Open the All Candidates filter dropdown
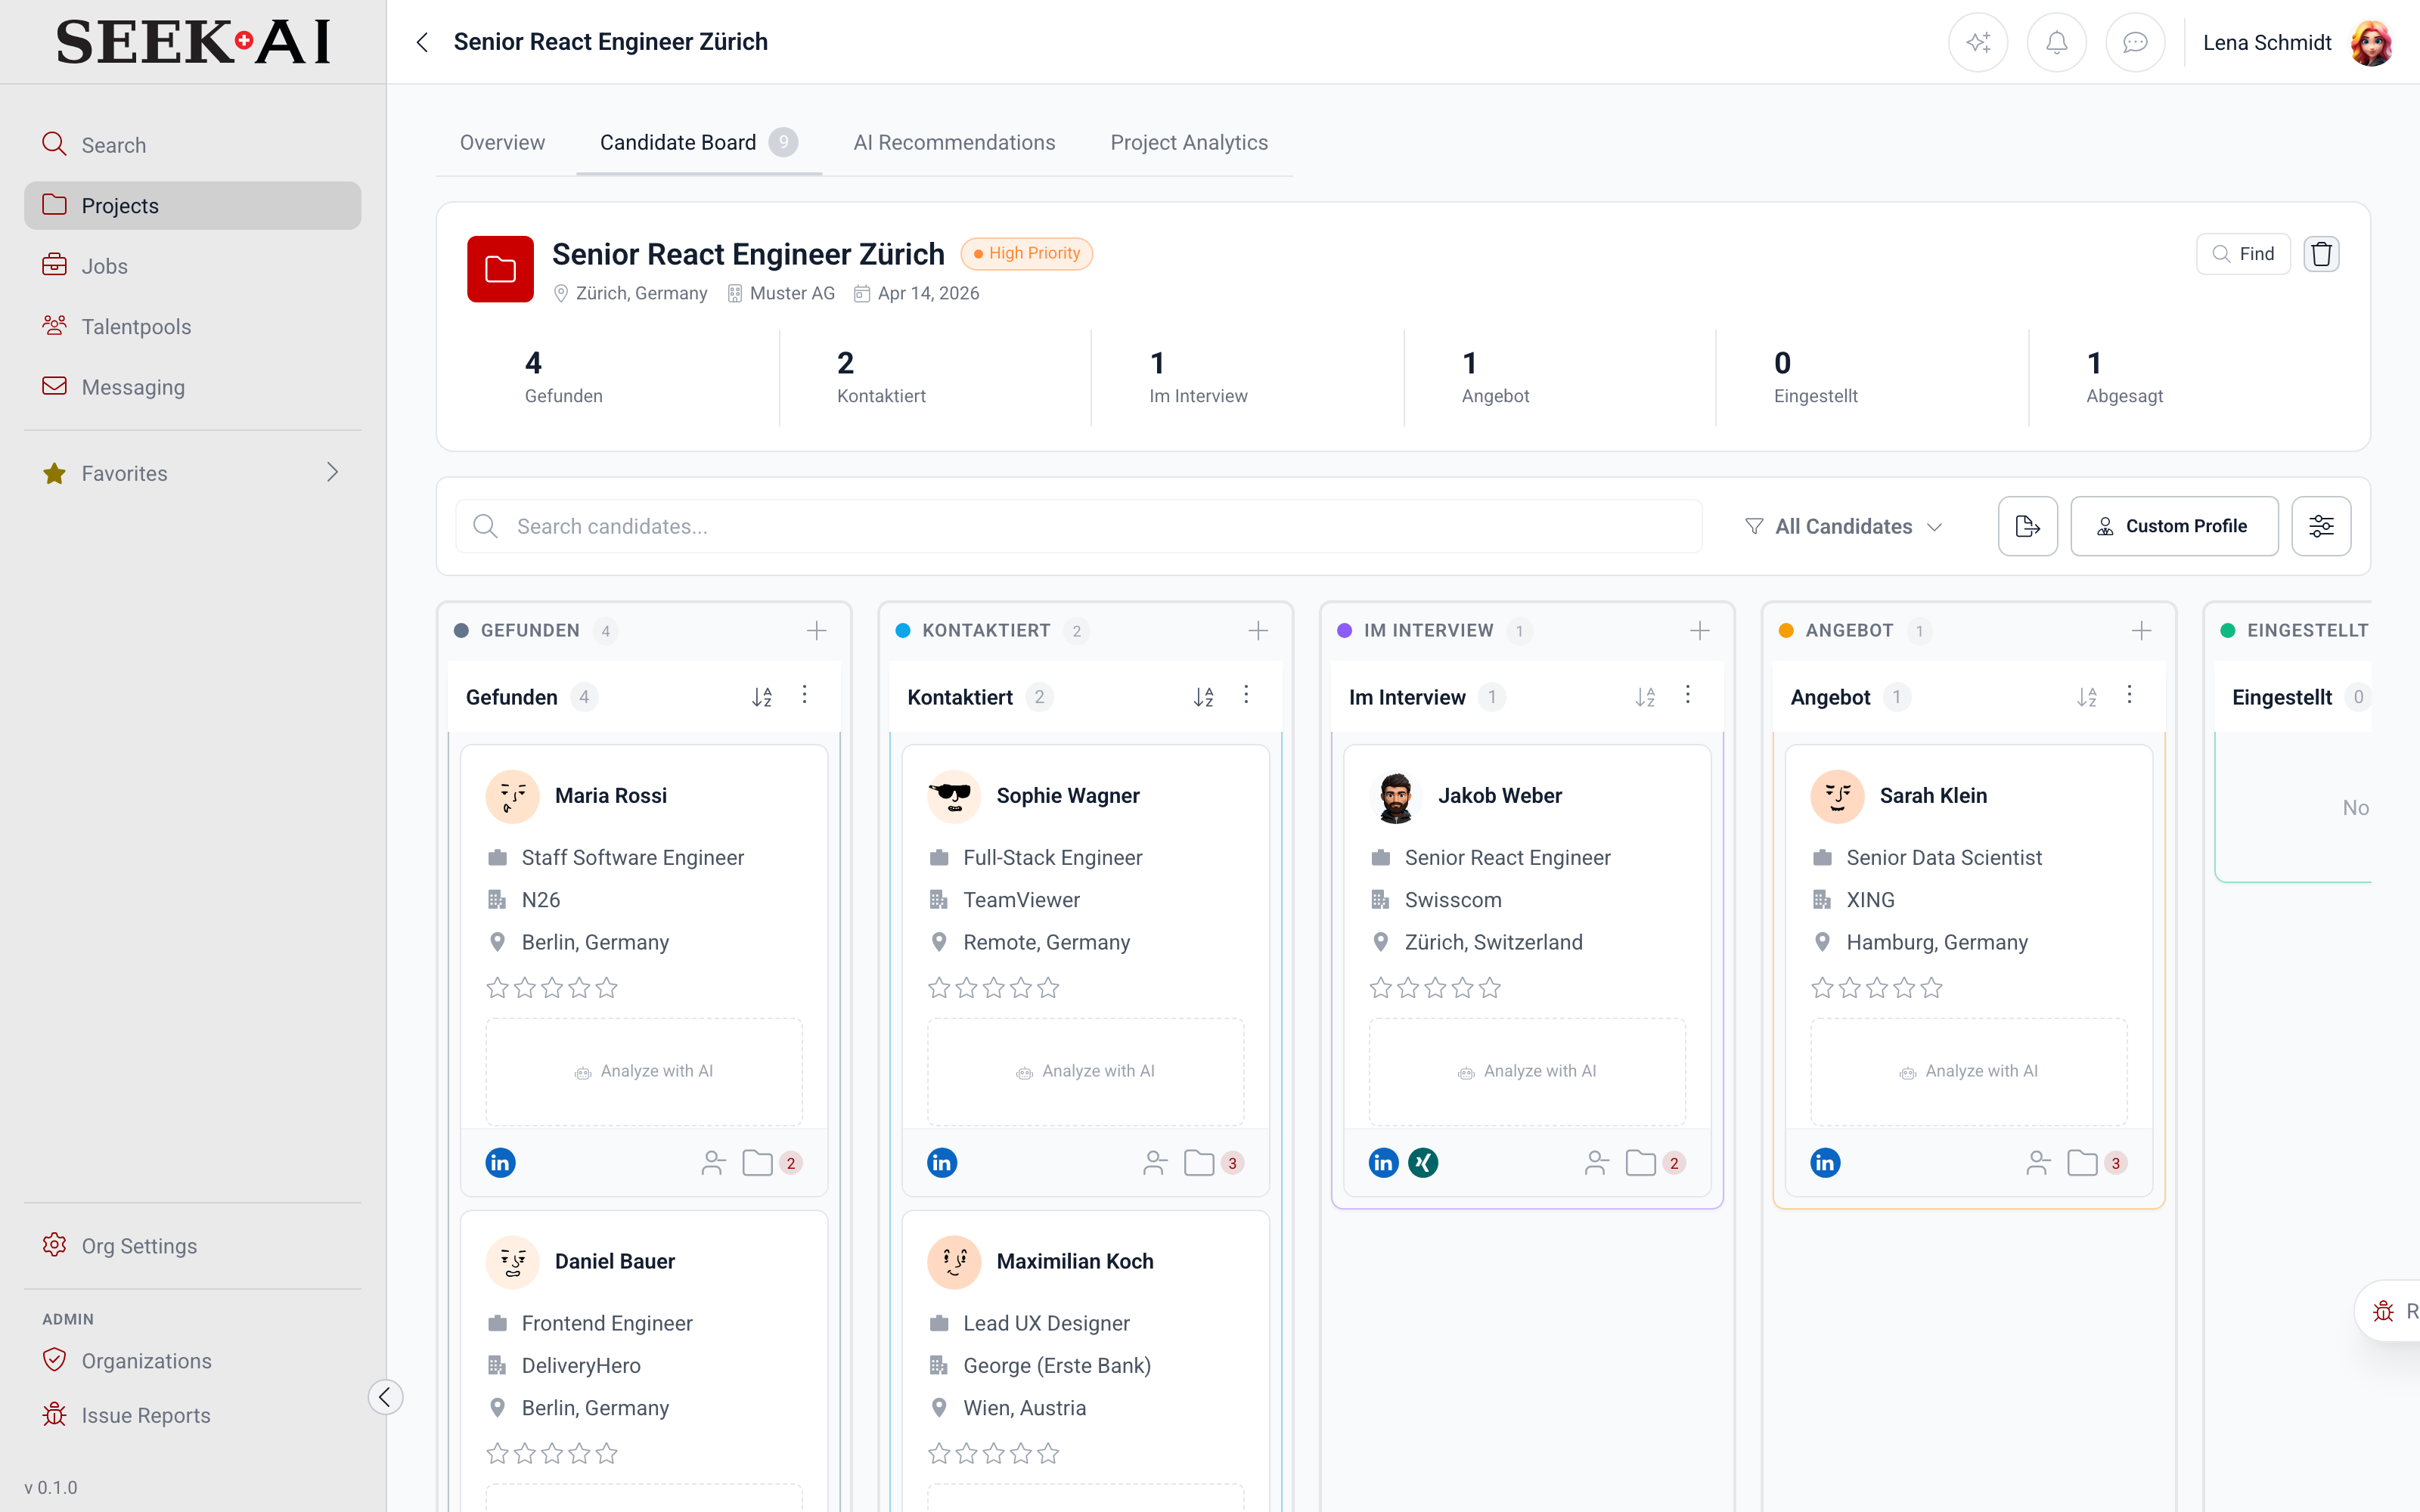Viewport: 2420px width, 1512px height. click(x=1843, y=526)
